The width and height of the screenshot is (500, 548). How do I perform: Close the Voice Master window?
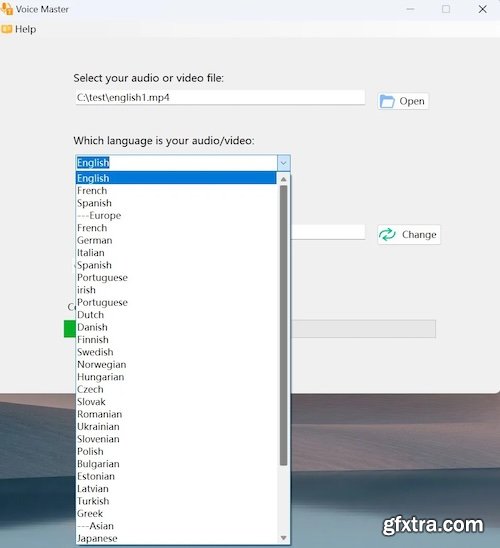(x=483, y=9)
